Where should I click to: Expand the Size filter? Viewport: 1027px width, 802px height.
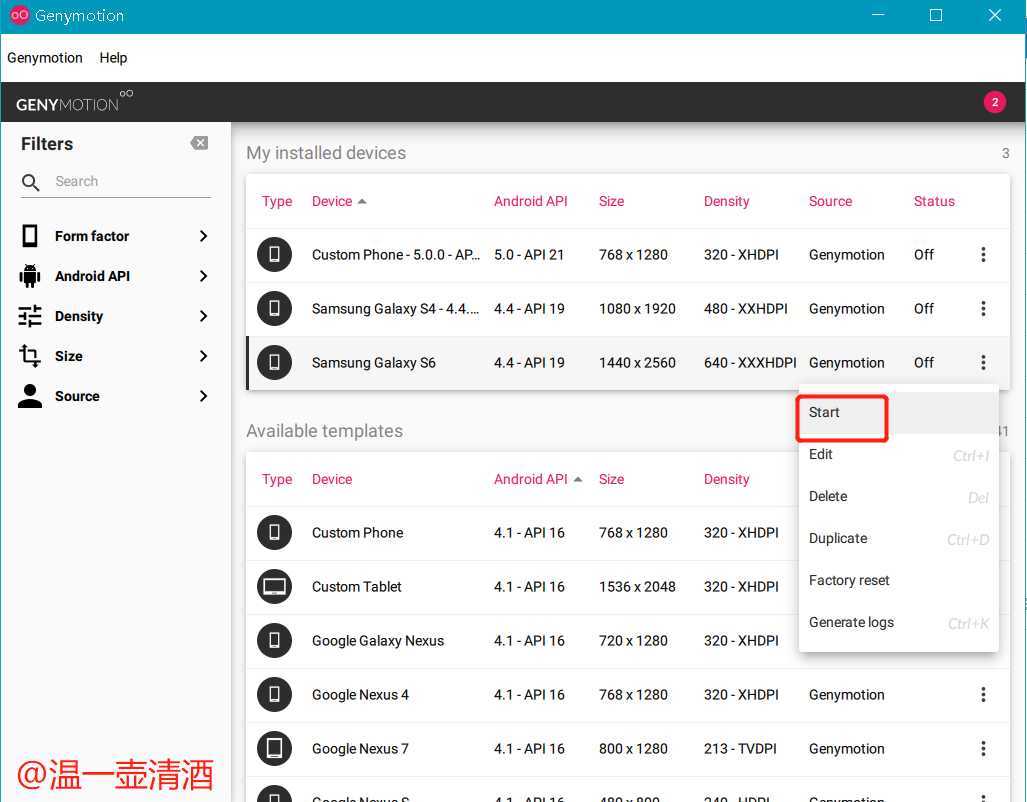(x=203, y=356)
